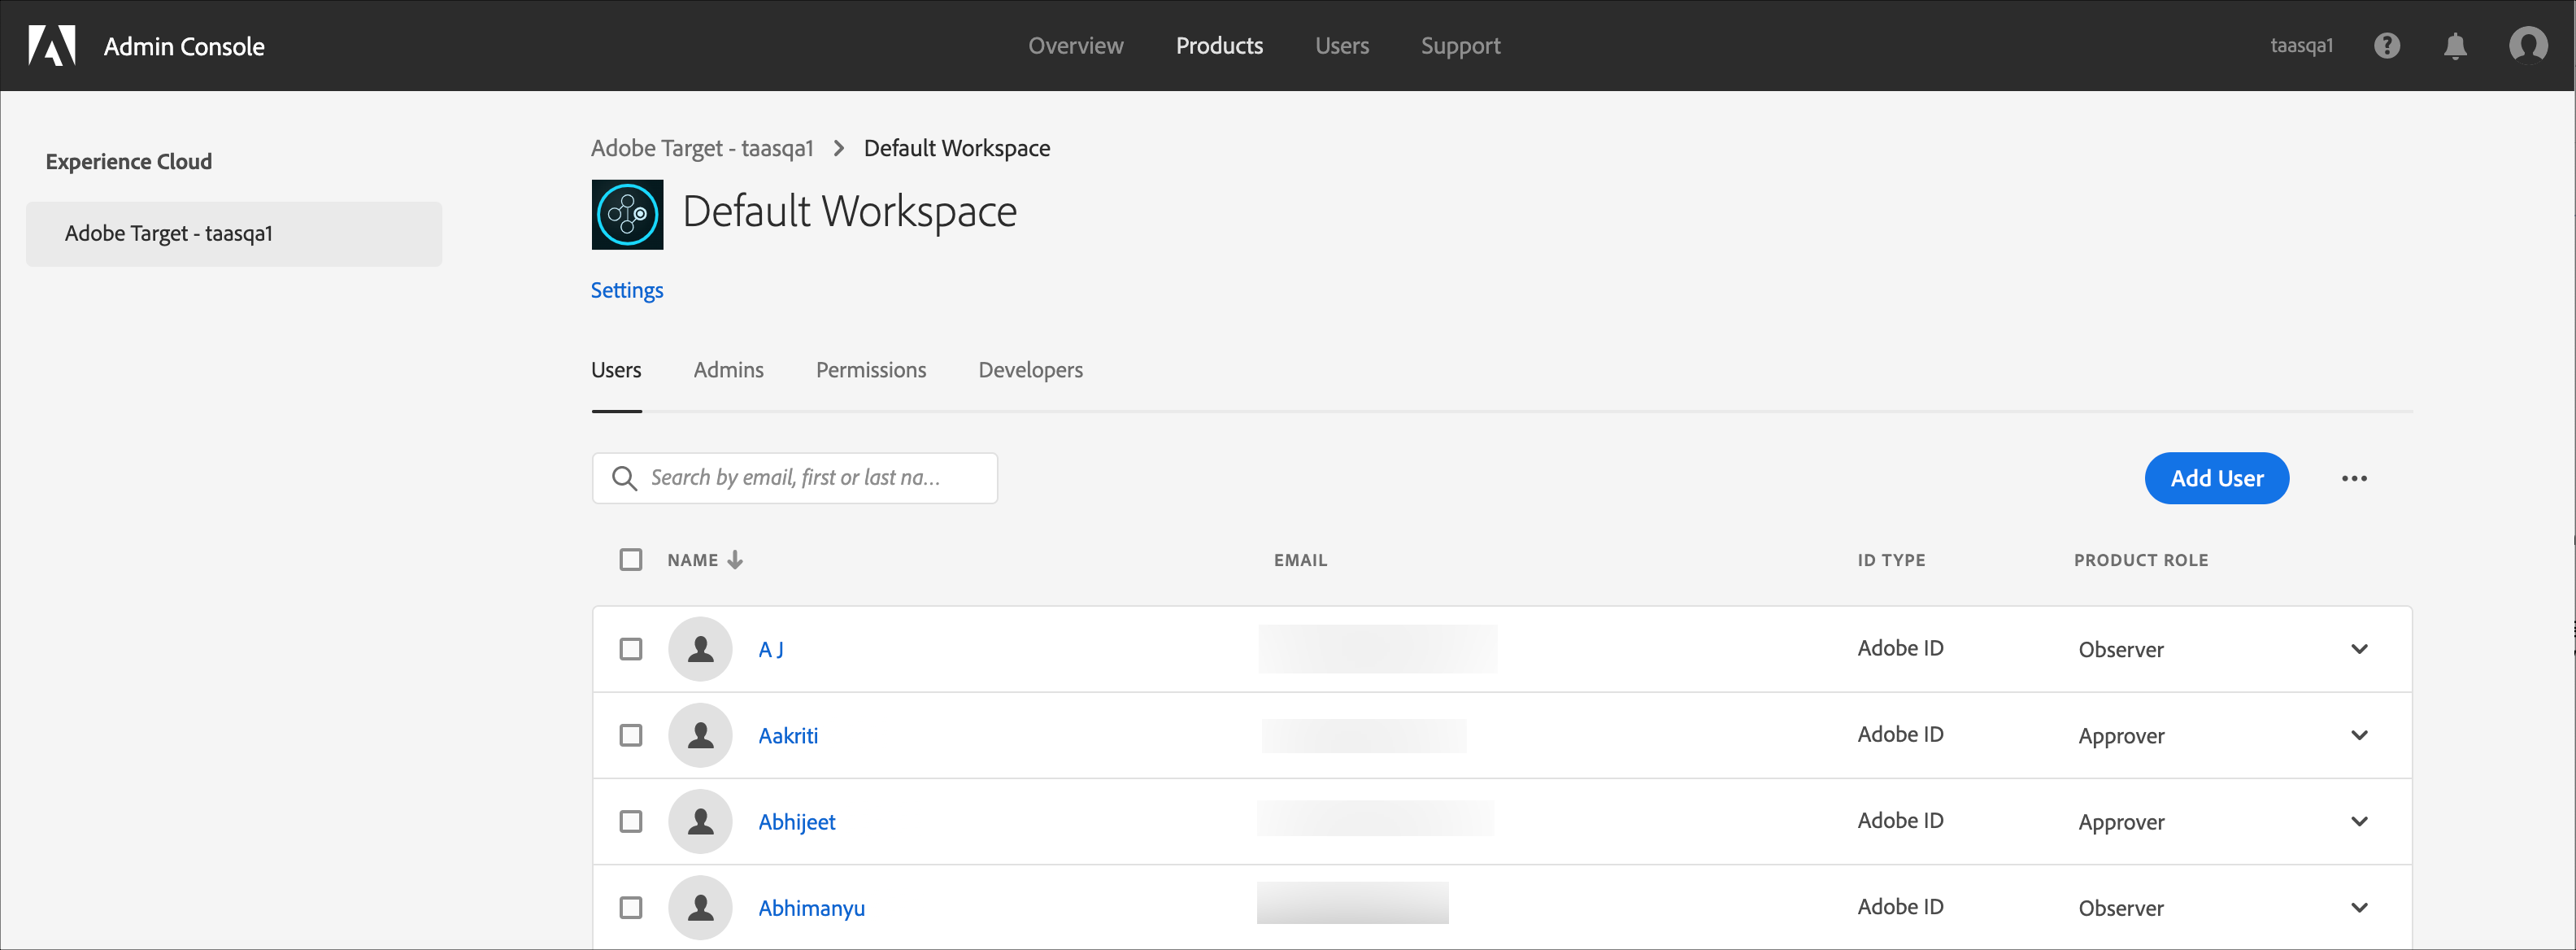Expand Abhijeet's Approver role dropdown
The width and height of the screenshot is (2576, 950).
2359,822
